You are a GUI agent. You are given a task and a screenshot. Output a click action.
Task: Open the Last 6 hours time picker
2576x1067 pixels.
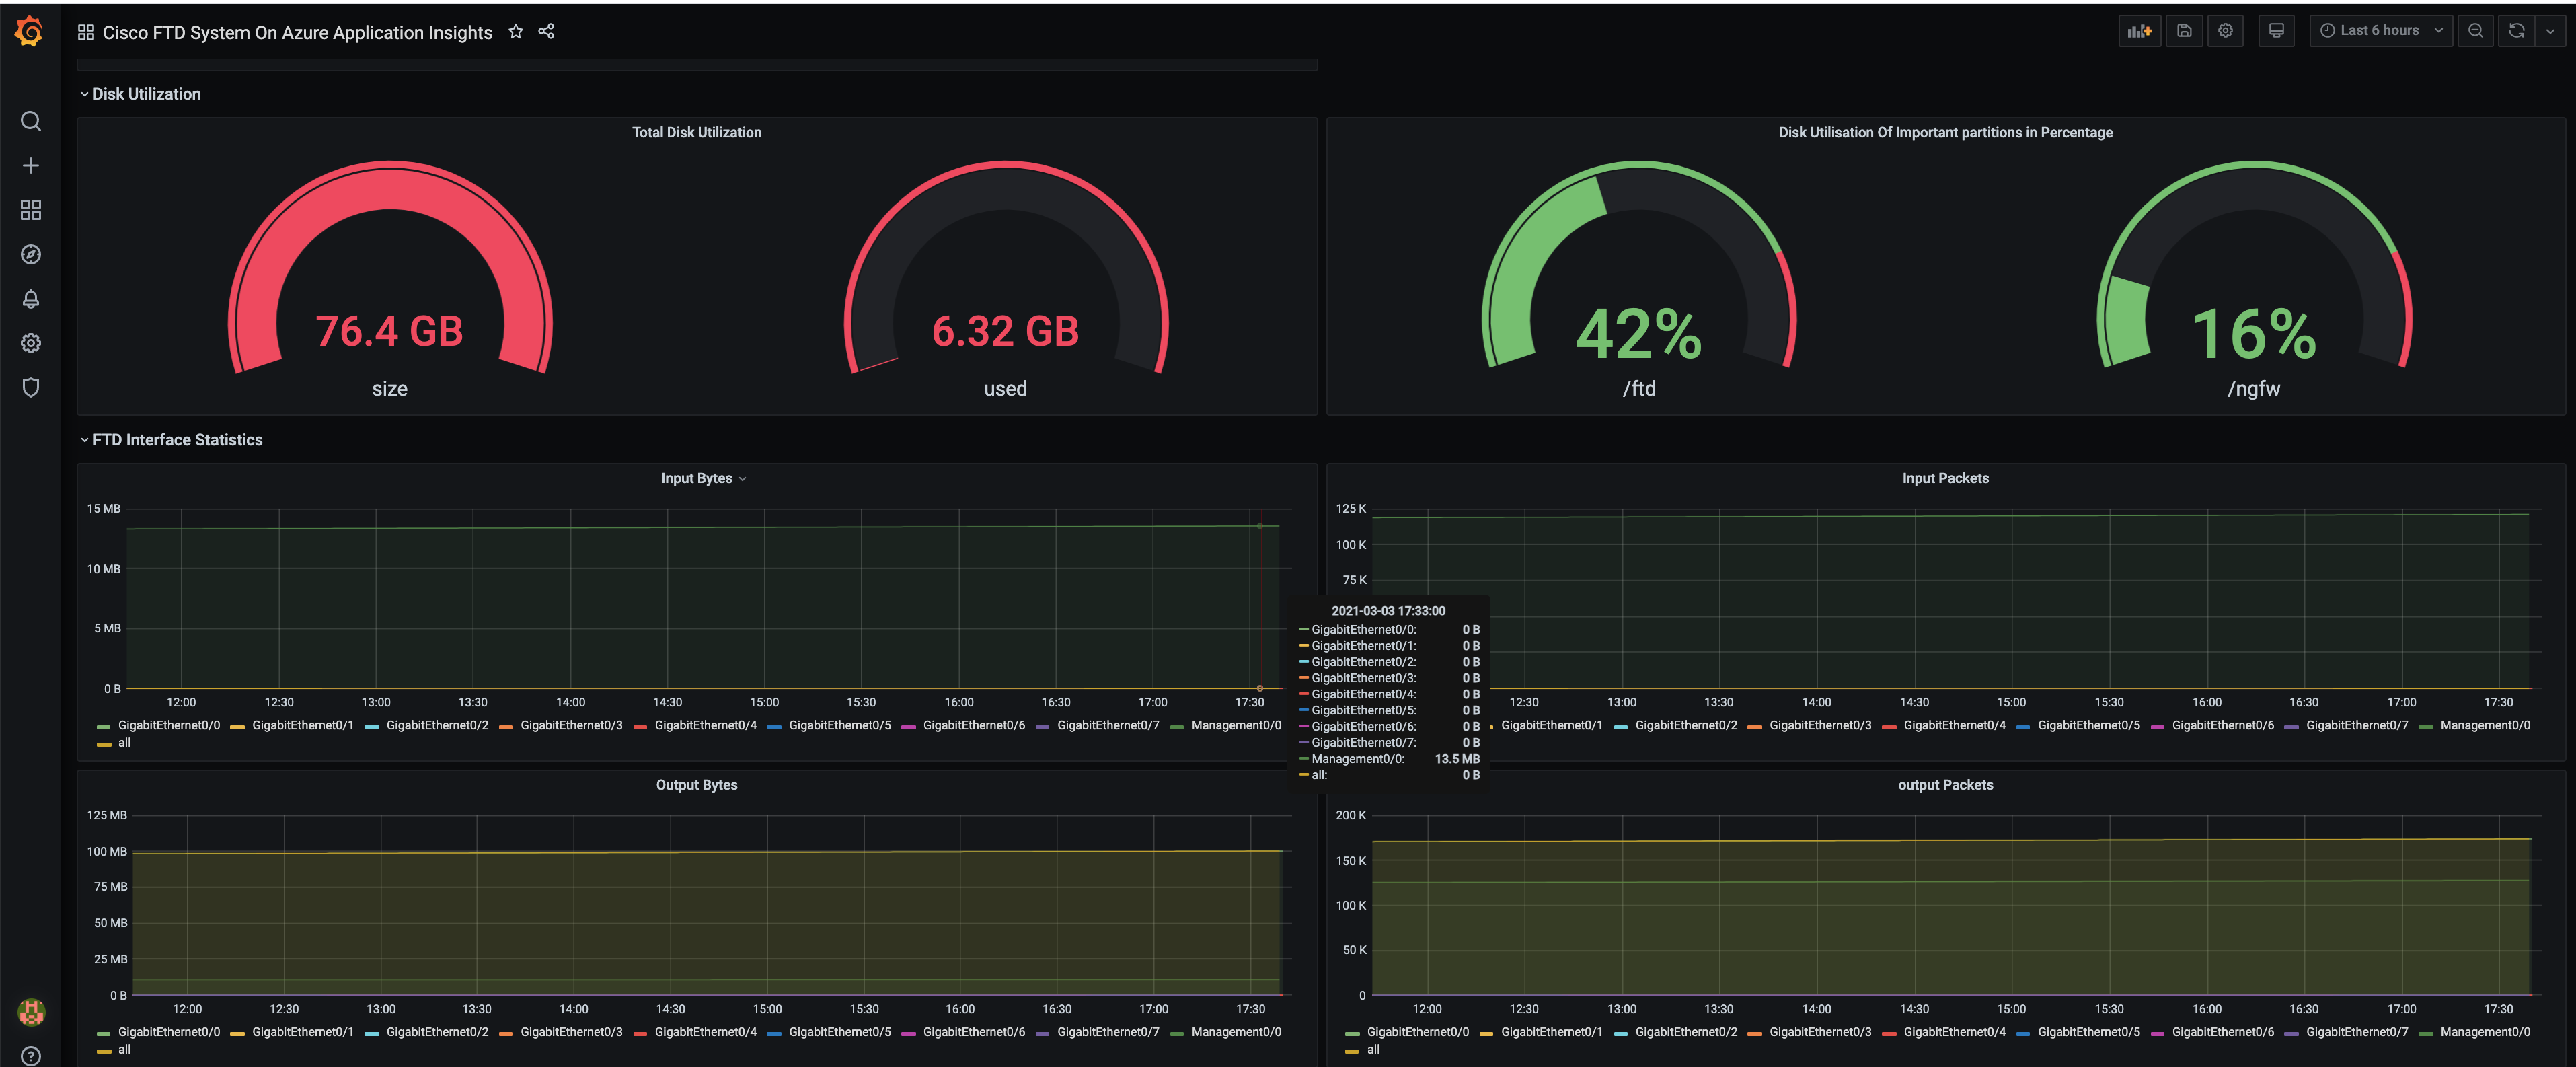(x=2380, y=31)
